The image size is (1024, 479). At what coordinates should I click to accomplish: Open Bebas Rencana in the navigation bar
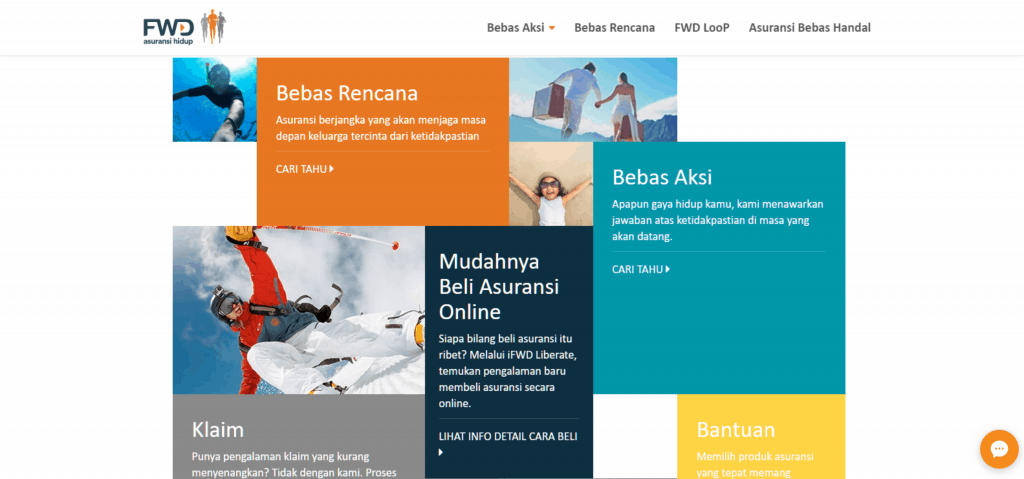pos(614,28)
